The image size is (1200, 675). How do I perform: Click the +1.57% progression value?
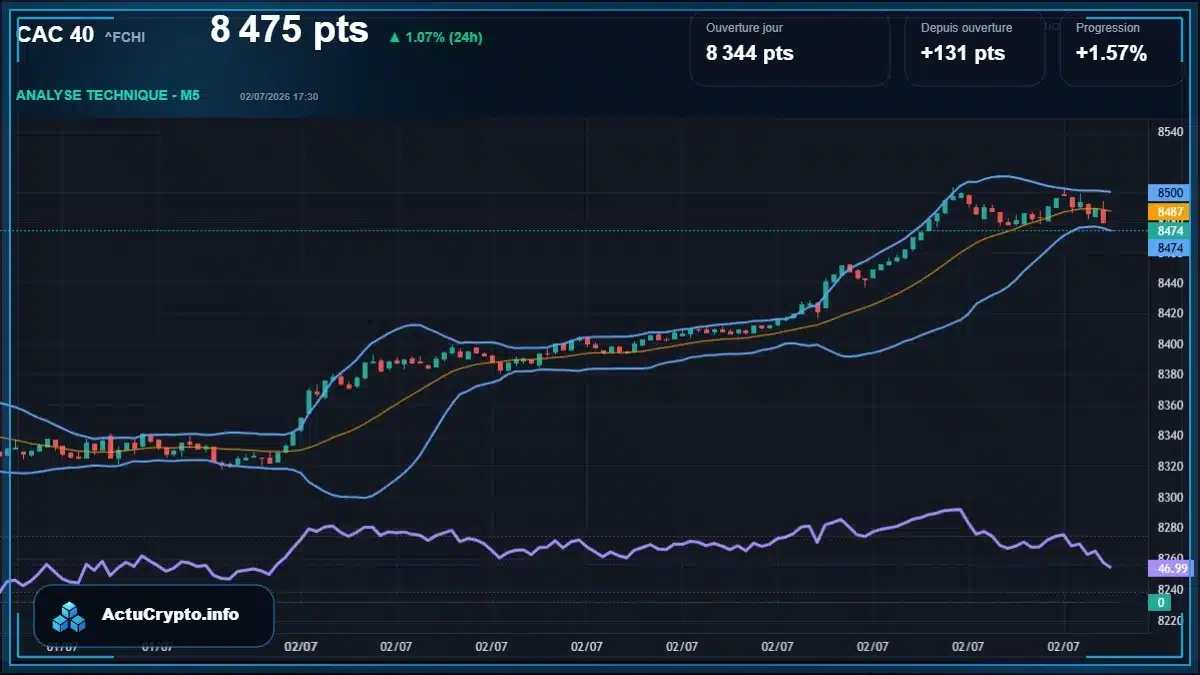[x=1111, y=53]
